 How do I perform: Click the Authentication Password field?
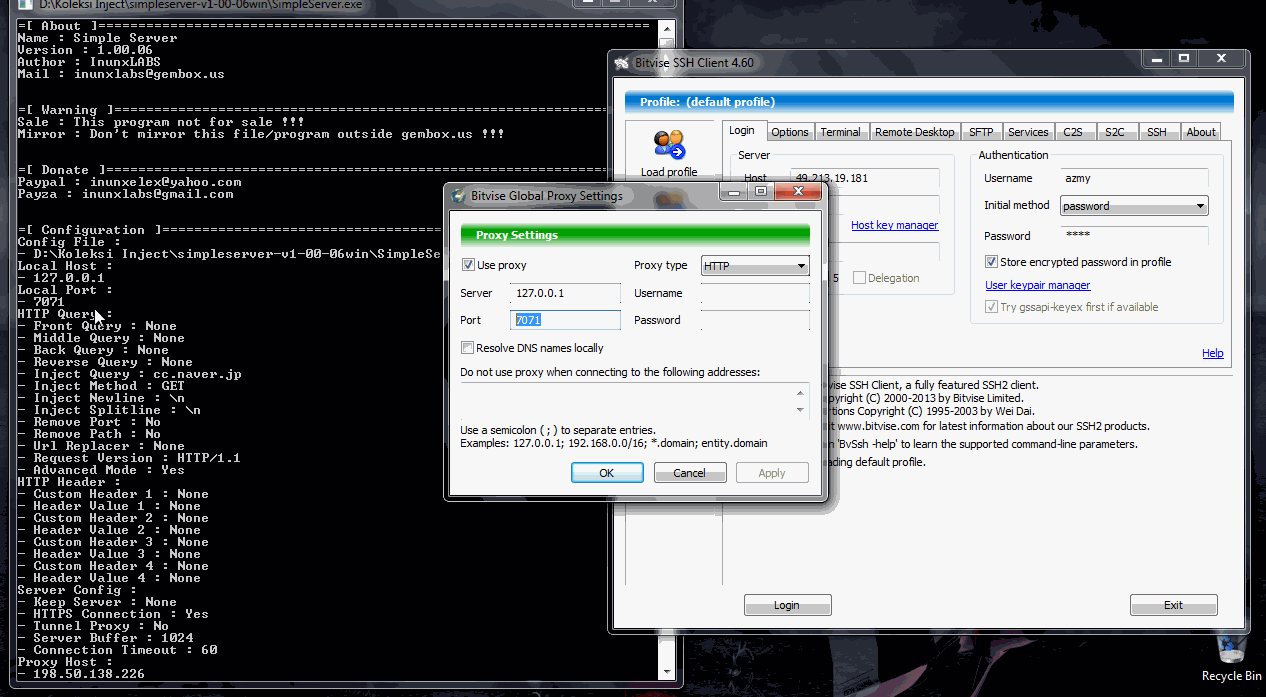point(1134,235)
